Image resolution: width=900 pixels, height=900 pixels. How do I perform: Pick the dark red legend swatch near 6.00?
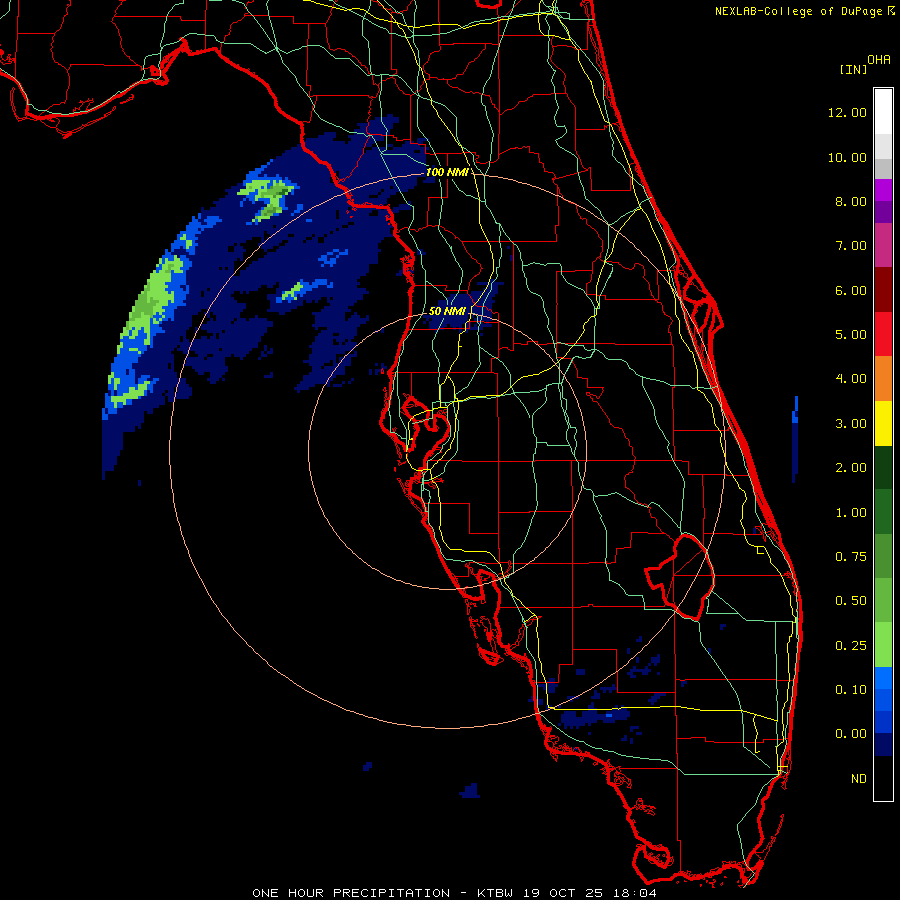pos(883,289)
